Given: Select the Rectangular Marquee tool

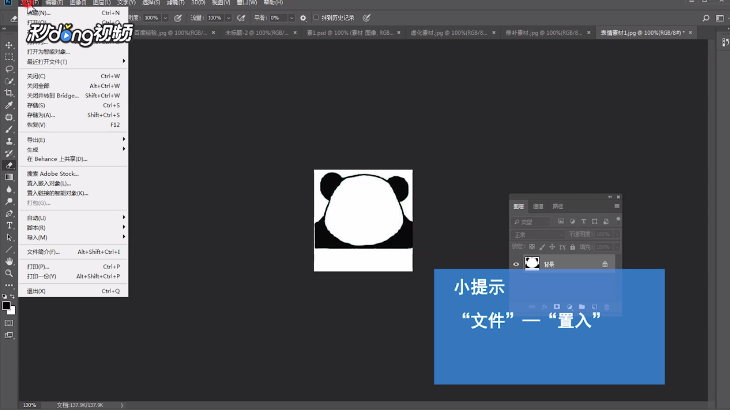Looking at the screenshot, I should [9, 57].
